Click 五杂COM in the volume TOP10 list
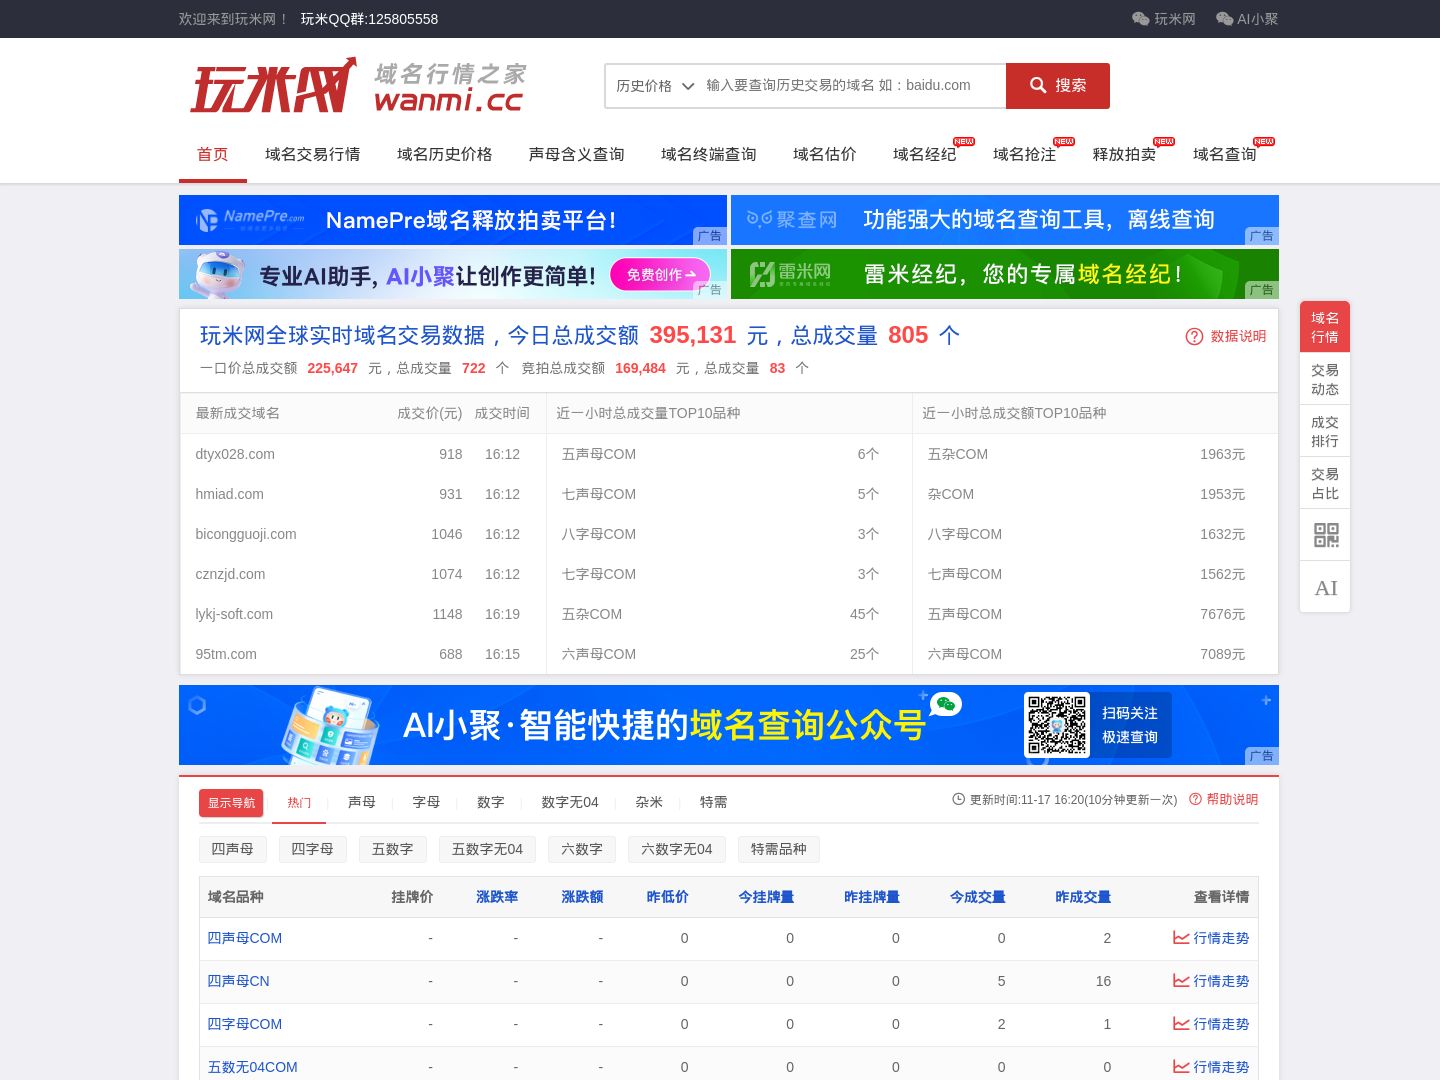 coord(592,614)
